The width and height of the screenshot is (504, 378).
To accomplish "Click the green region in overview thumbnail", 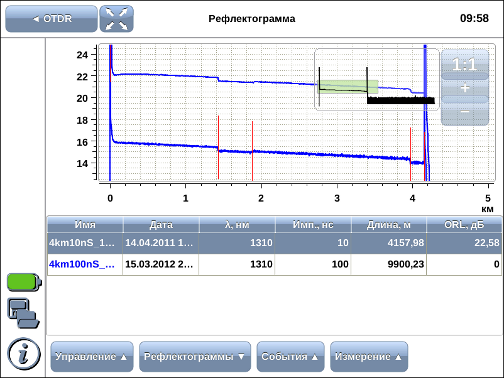I will point(348,87).
